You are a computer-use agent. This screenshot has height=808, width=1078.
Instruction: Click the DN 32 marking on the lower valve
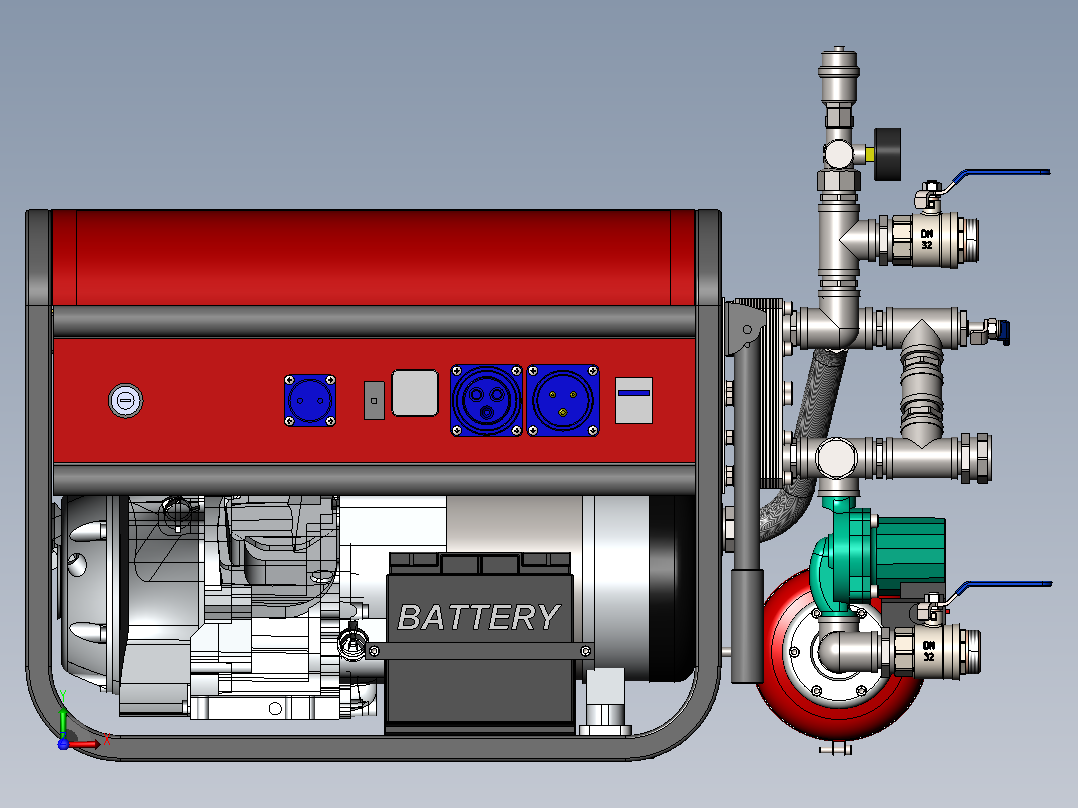929,651
